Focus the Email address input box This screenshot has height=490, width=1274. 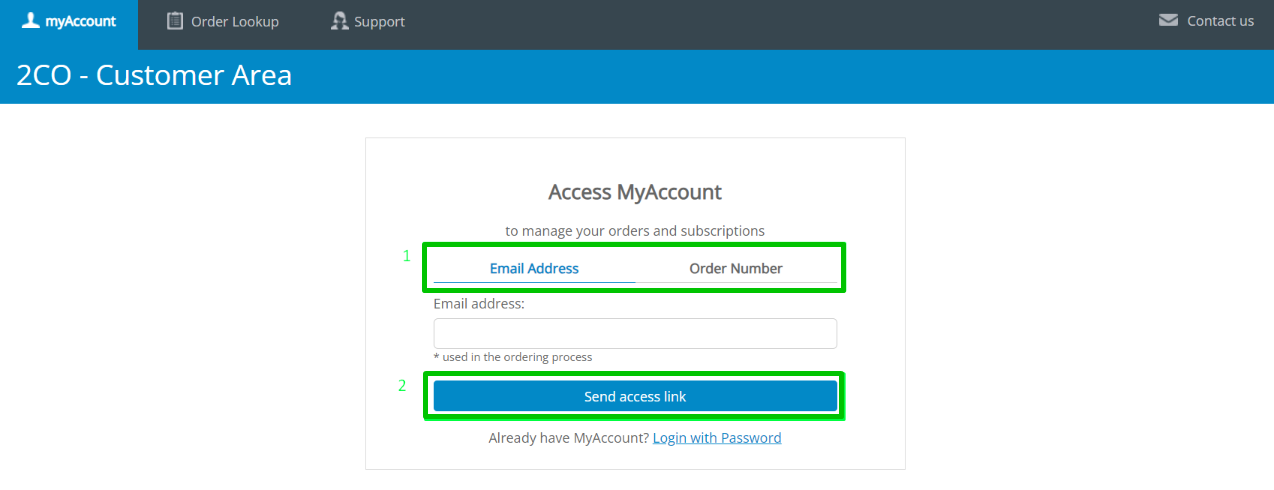point(635,333)
